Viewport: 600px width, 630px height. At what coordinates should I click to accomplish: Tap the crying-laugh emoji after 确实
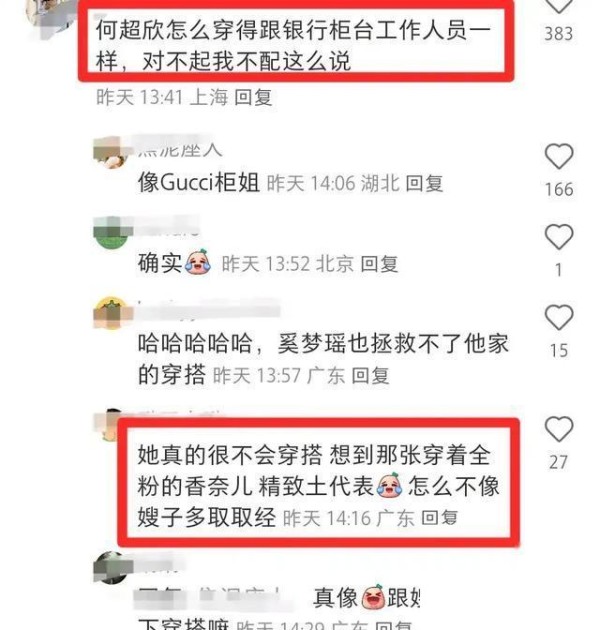(x=198, y=262)
